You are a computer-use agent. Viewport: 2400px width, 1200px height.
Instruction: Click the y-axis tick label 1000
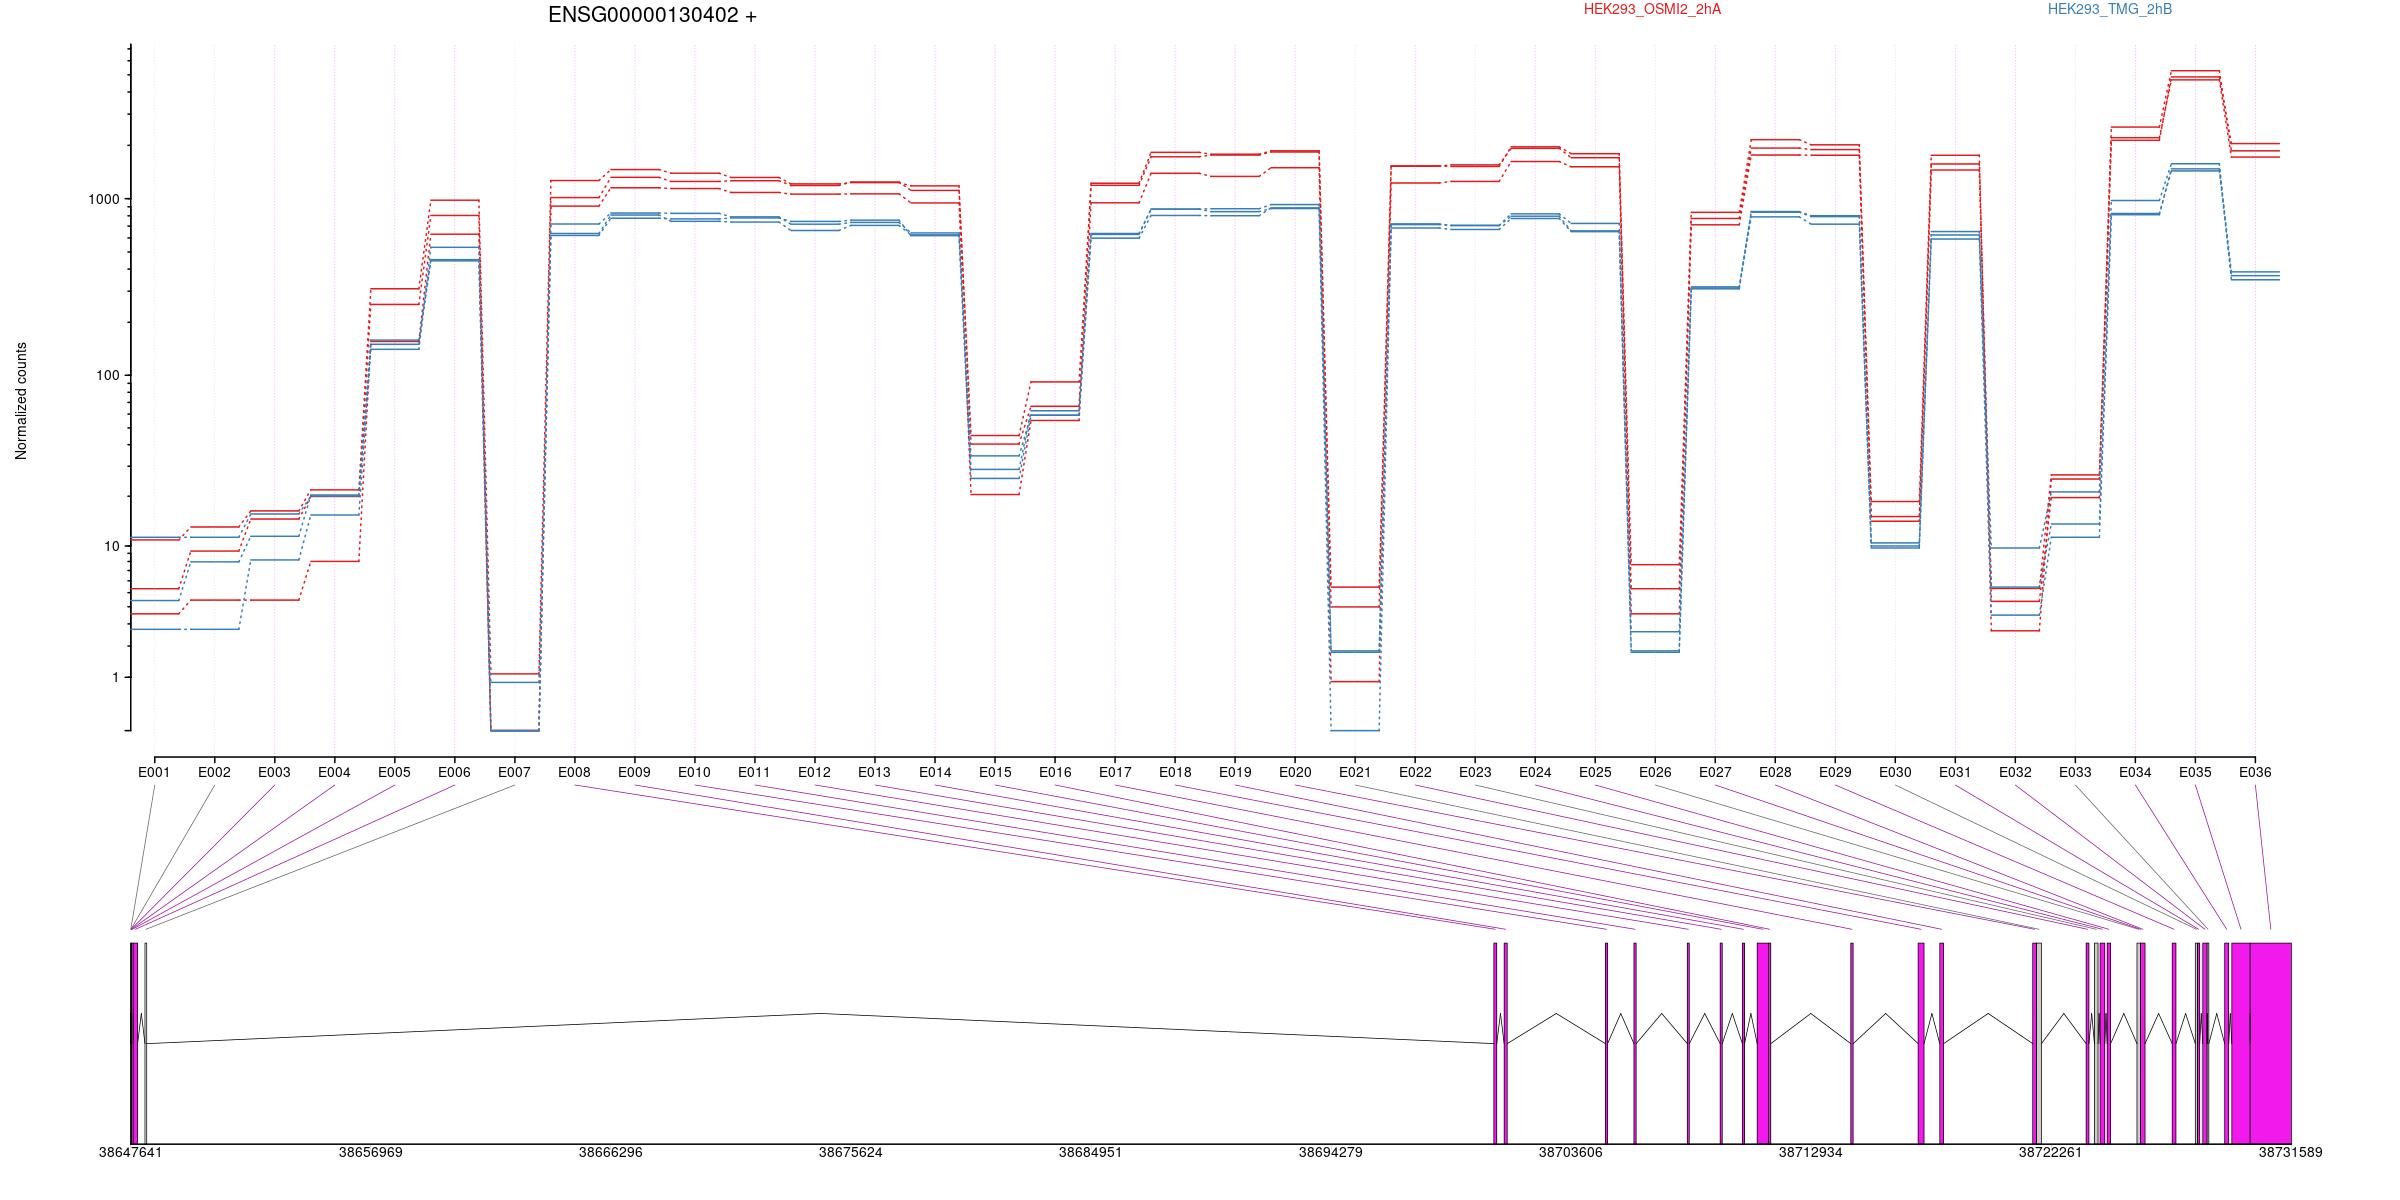pos(104,199)
